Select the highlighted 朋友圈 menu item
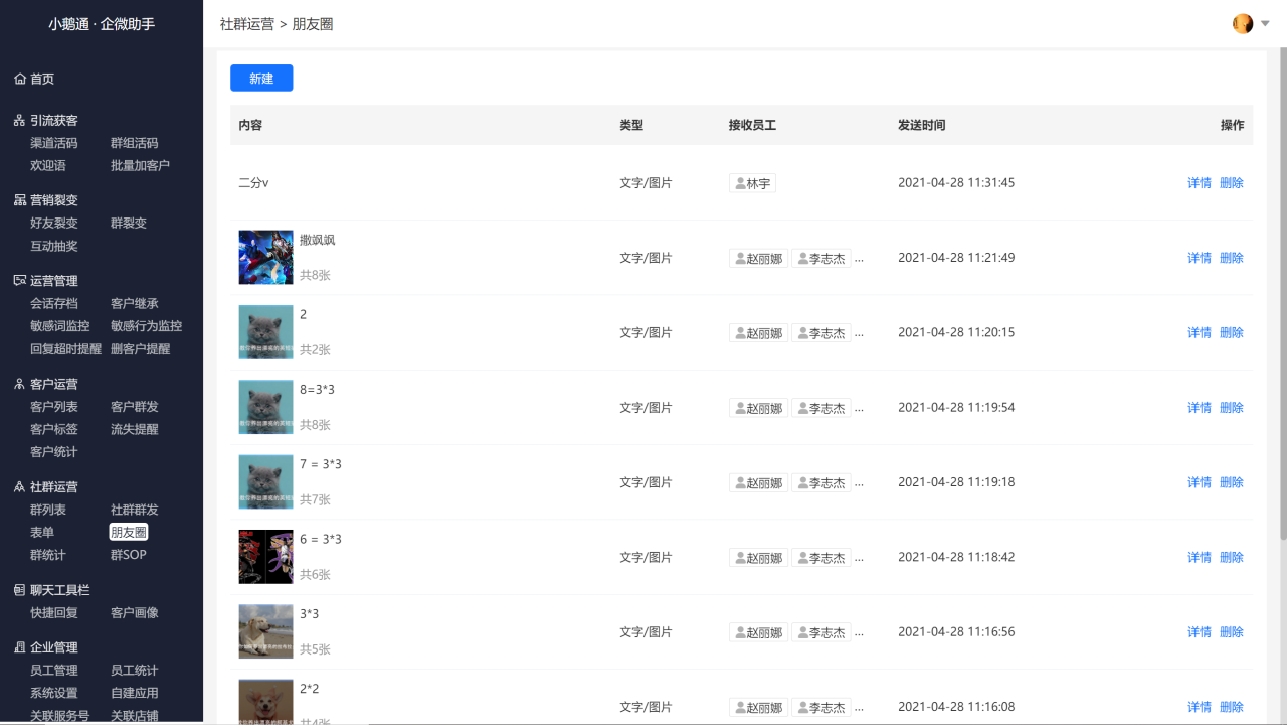 pos(129,532)
